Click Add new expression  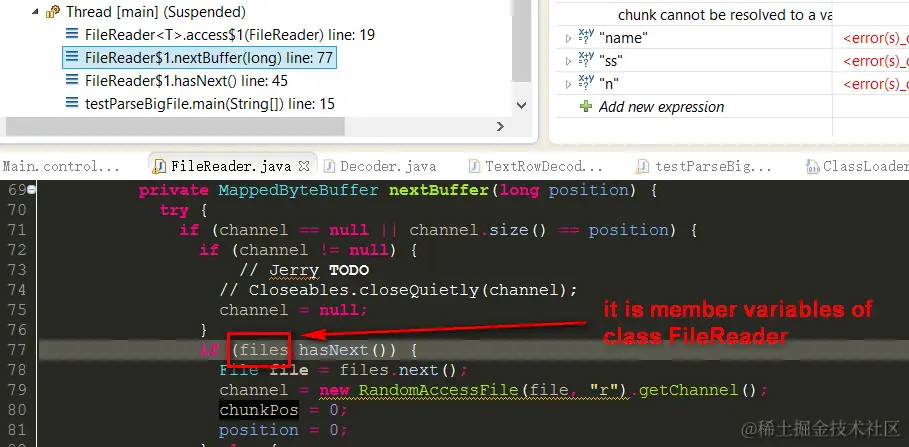(x=661, y=107)
